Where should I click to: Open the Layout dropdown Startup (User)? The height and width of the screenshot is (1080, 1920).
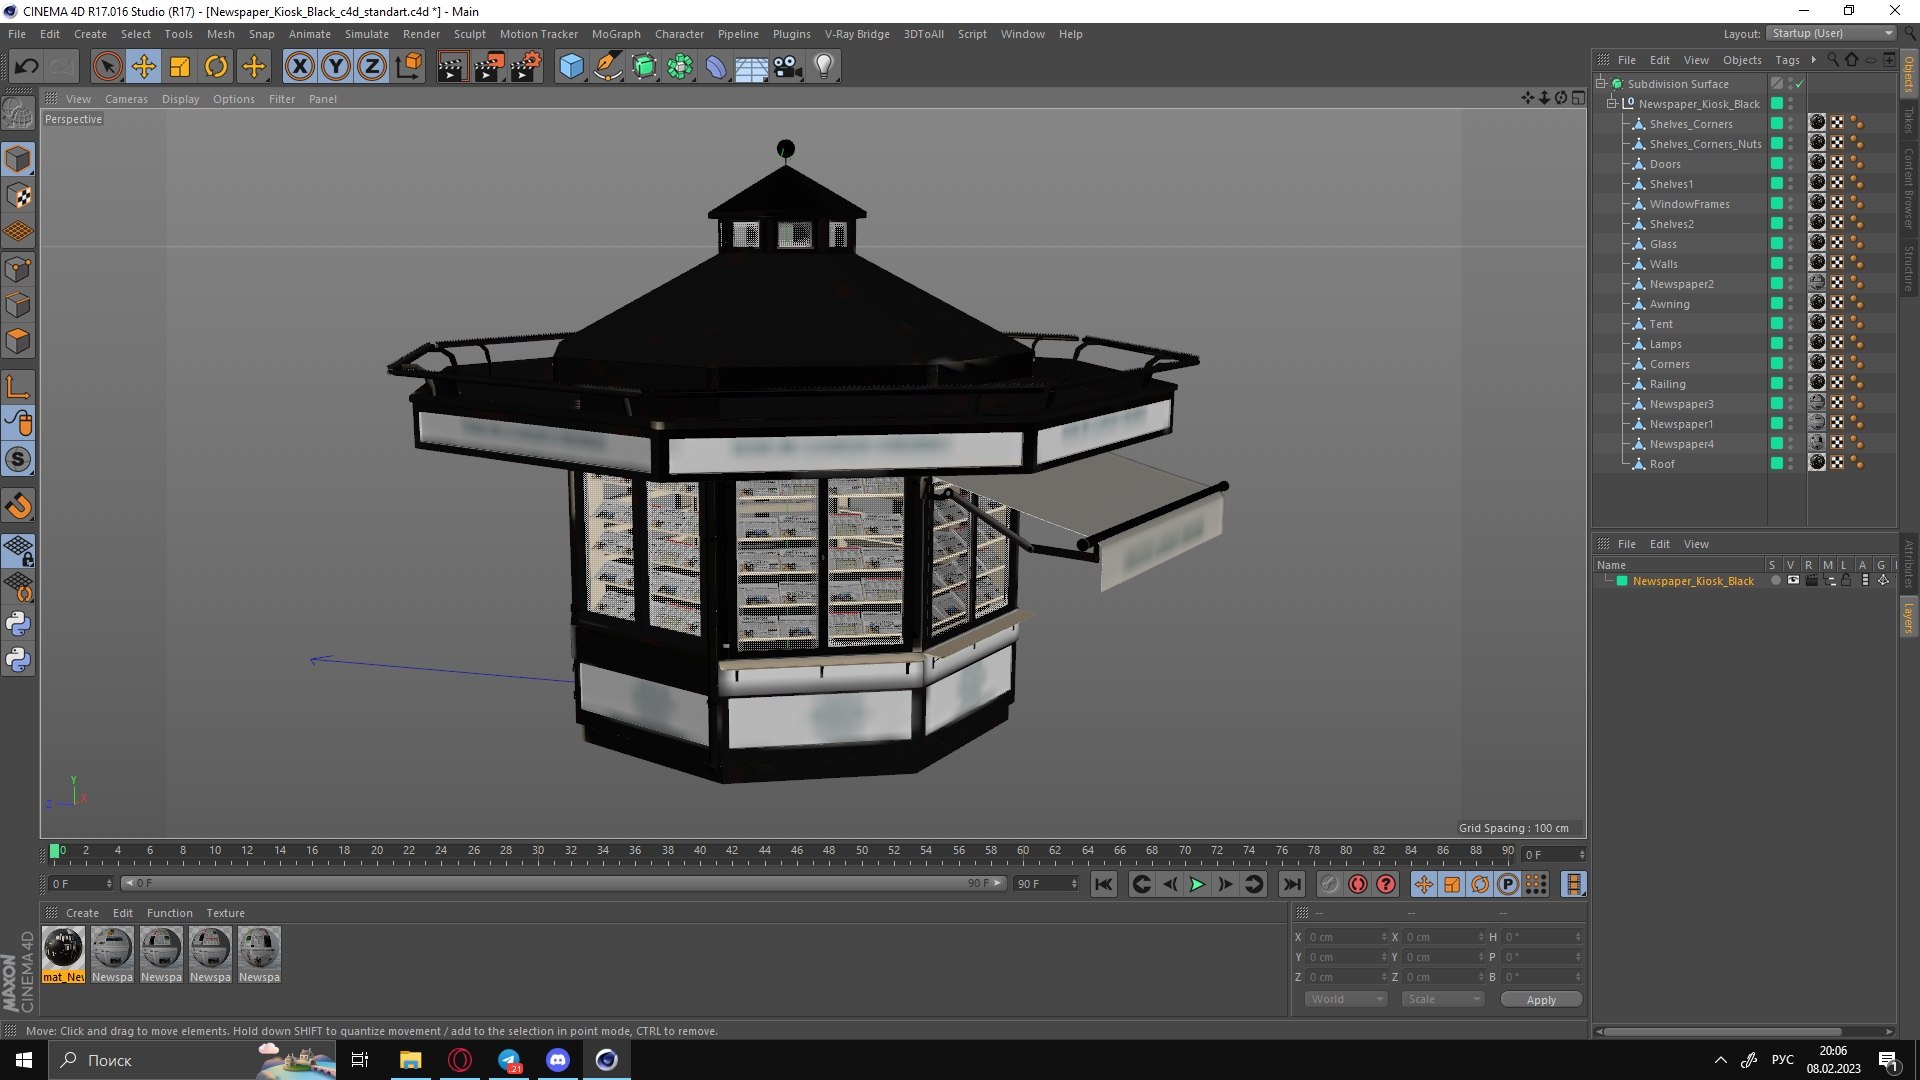tap(1831, 33)
